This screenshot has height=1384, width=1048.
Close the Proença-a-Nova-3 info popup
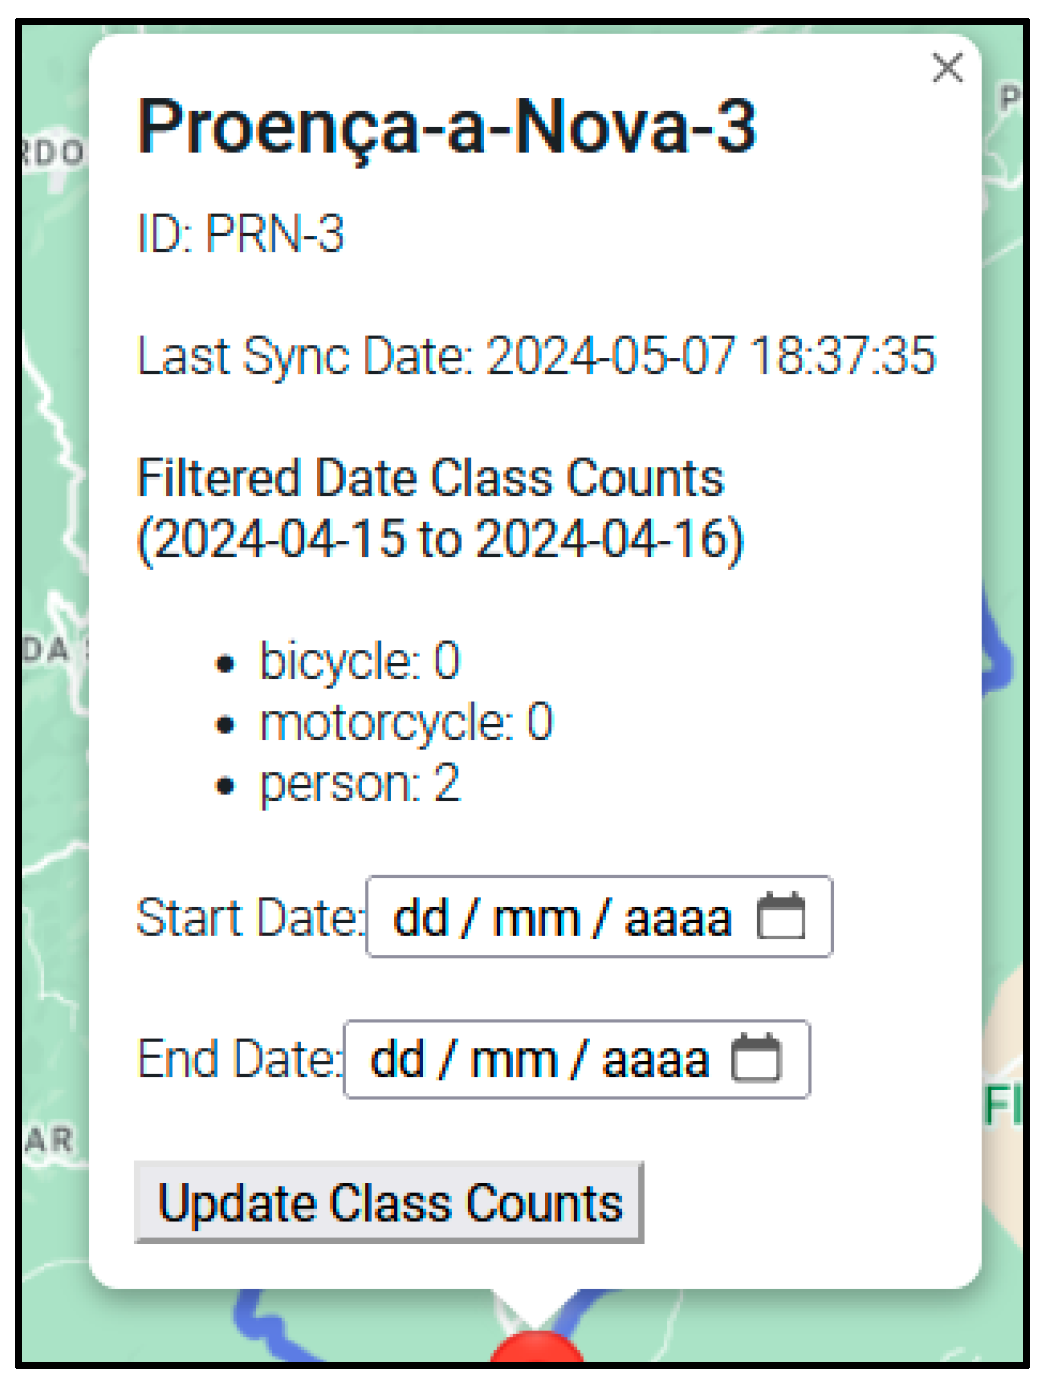946,68
